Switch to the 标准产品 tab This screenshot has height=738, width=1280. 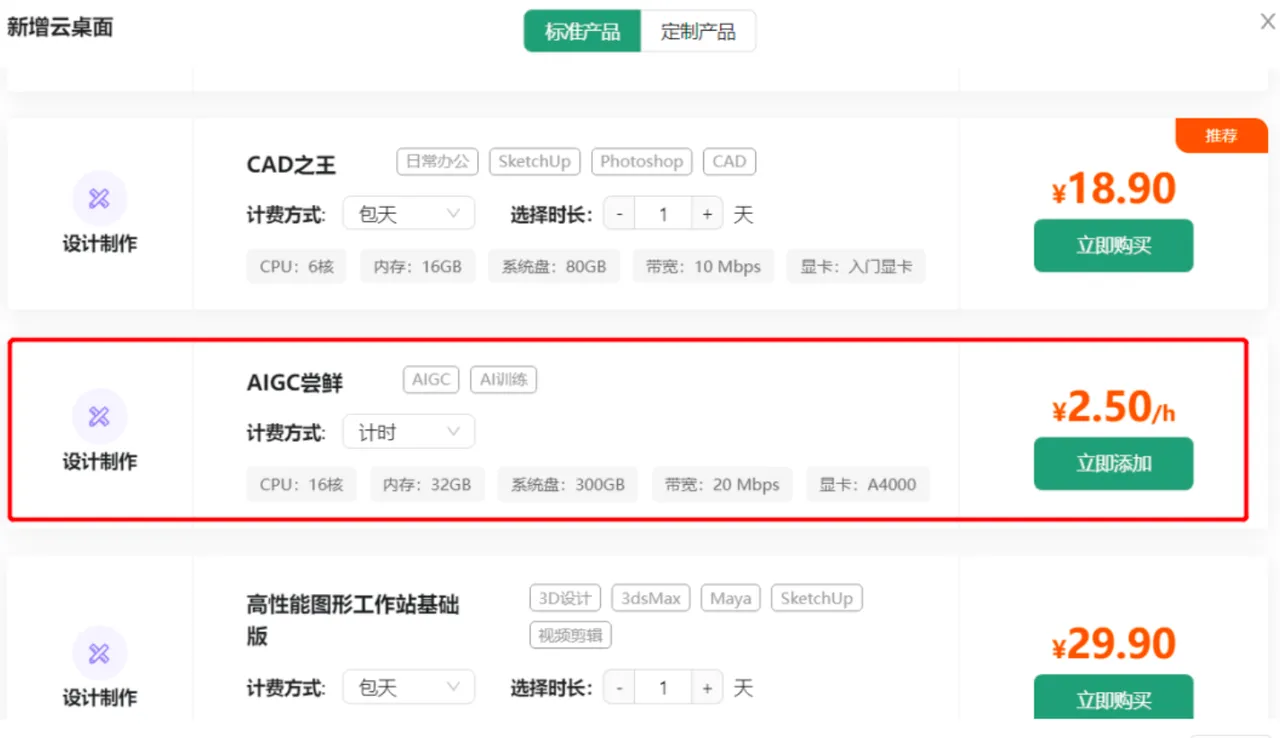(x=582, y=31)
